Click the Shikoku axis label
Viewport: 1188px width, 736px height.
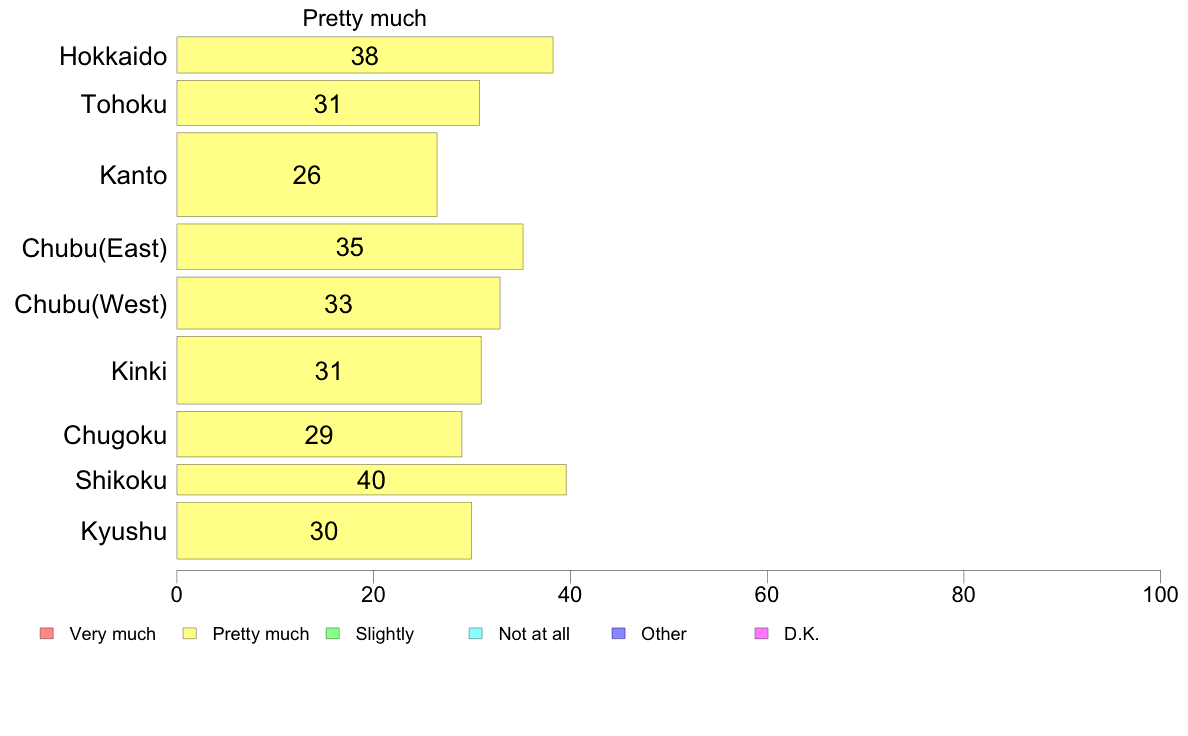click(x=120, y=481)
